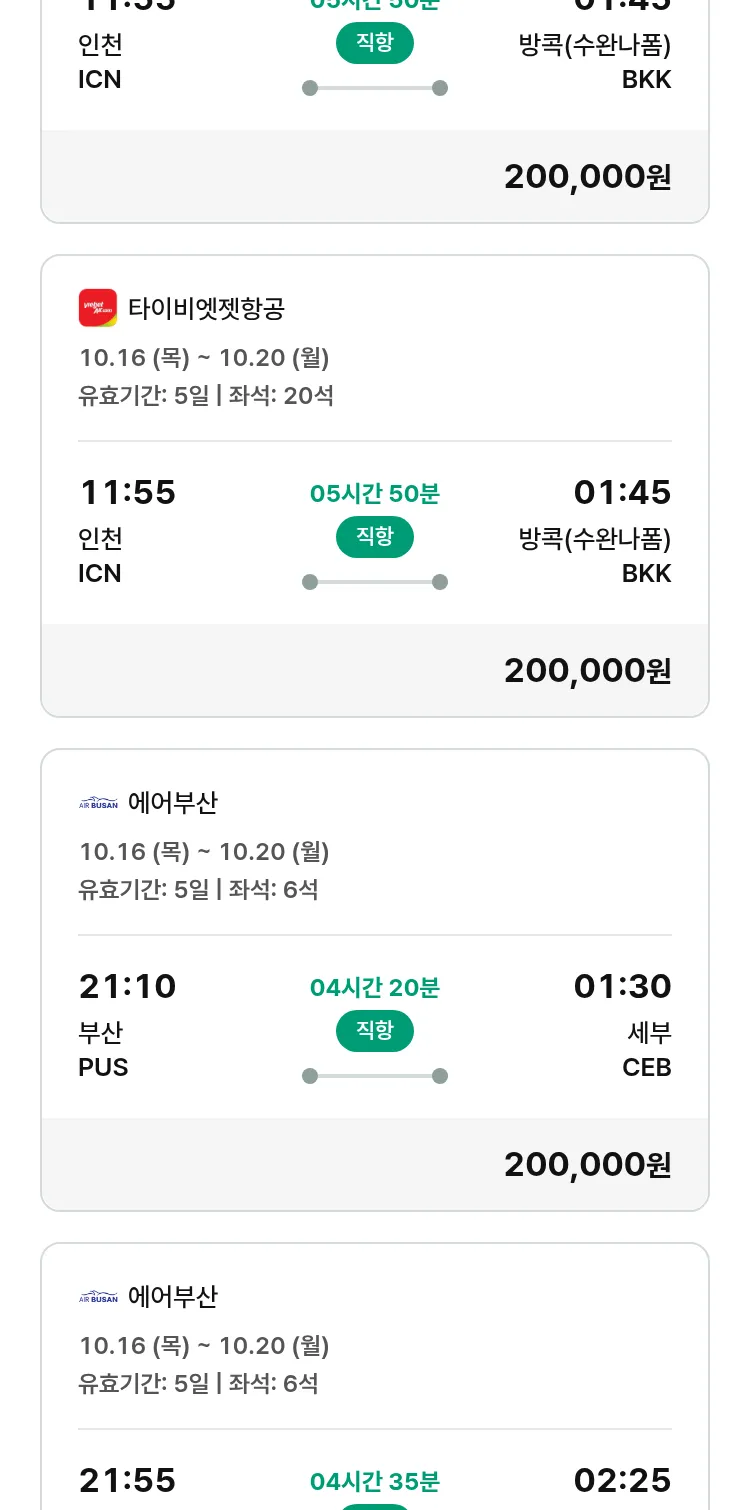
Task: Tap the 좌석: 20석 validity line
Action: click(206, 395)
